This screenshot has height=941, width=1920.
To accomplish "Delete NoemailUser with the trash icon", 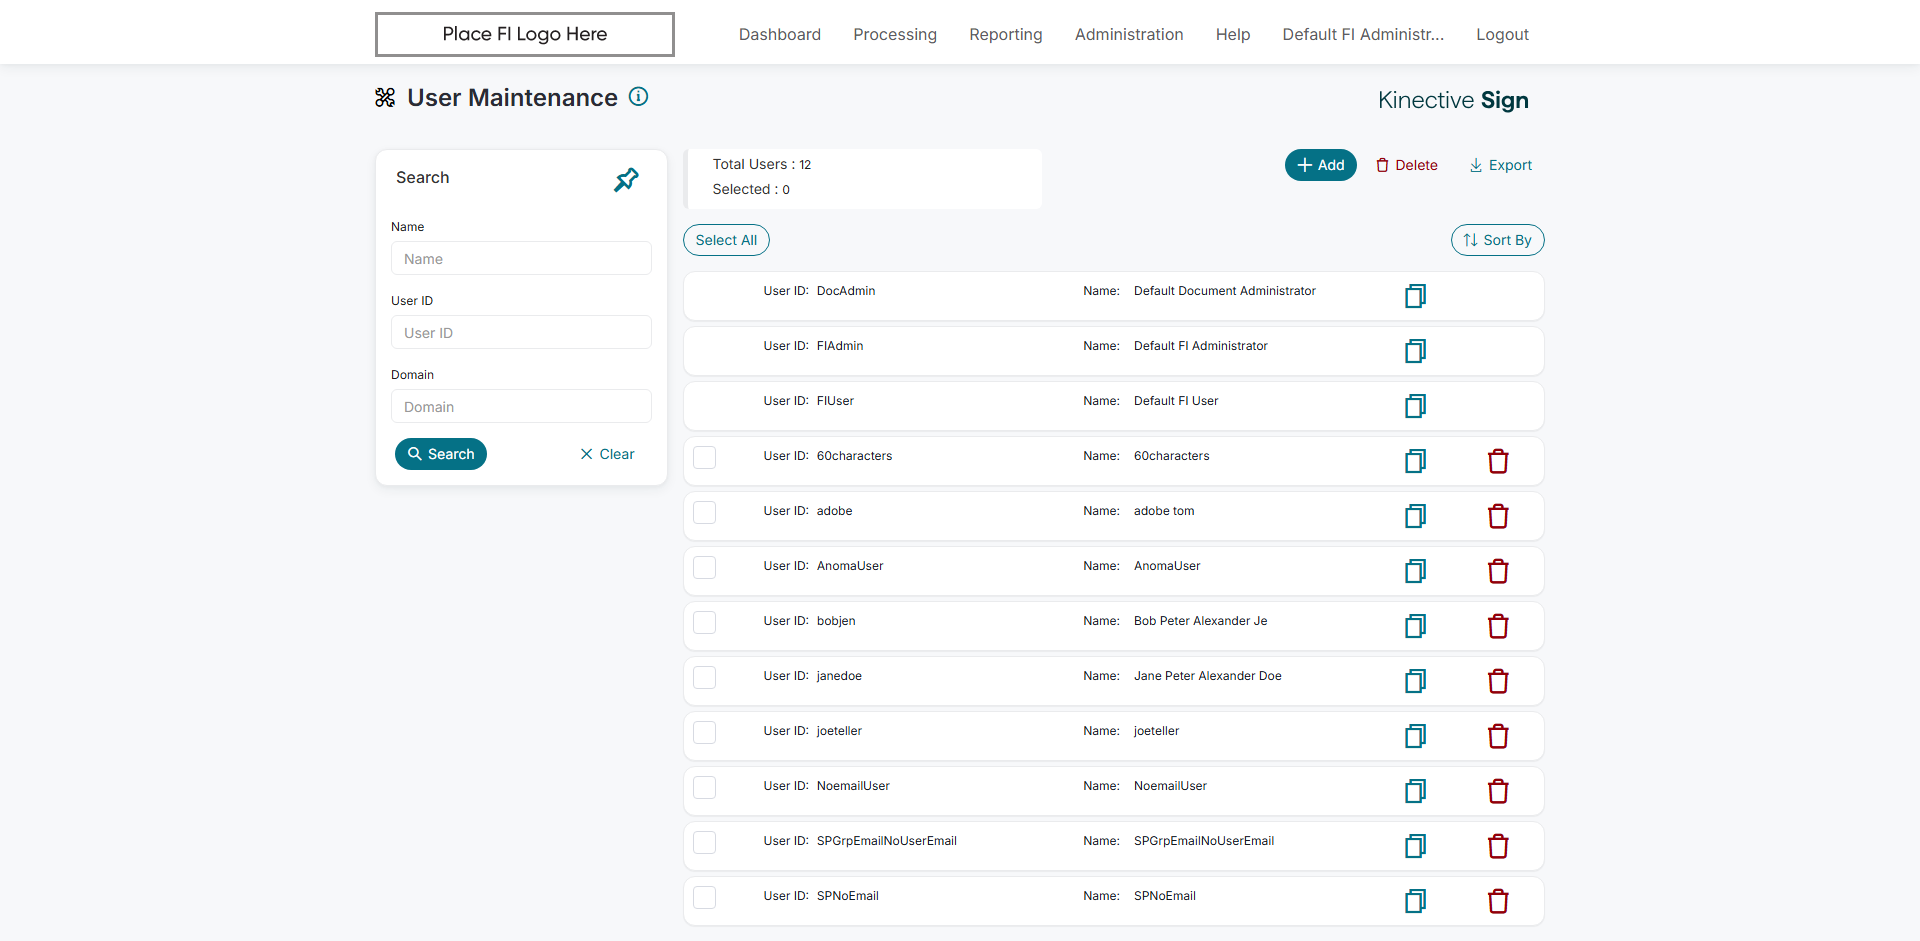I will (x=1498, y=791).
